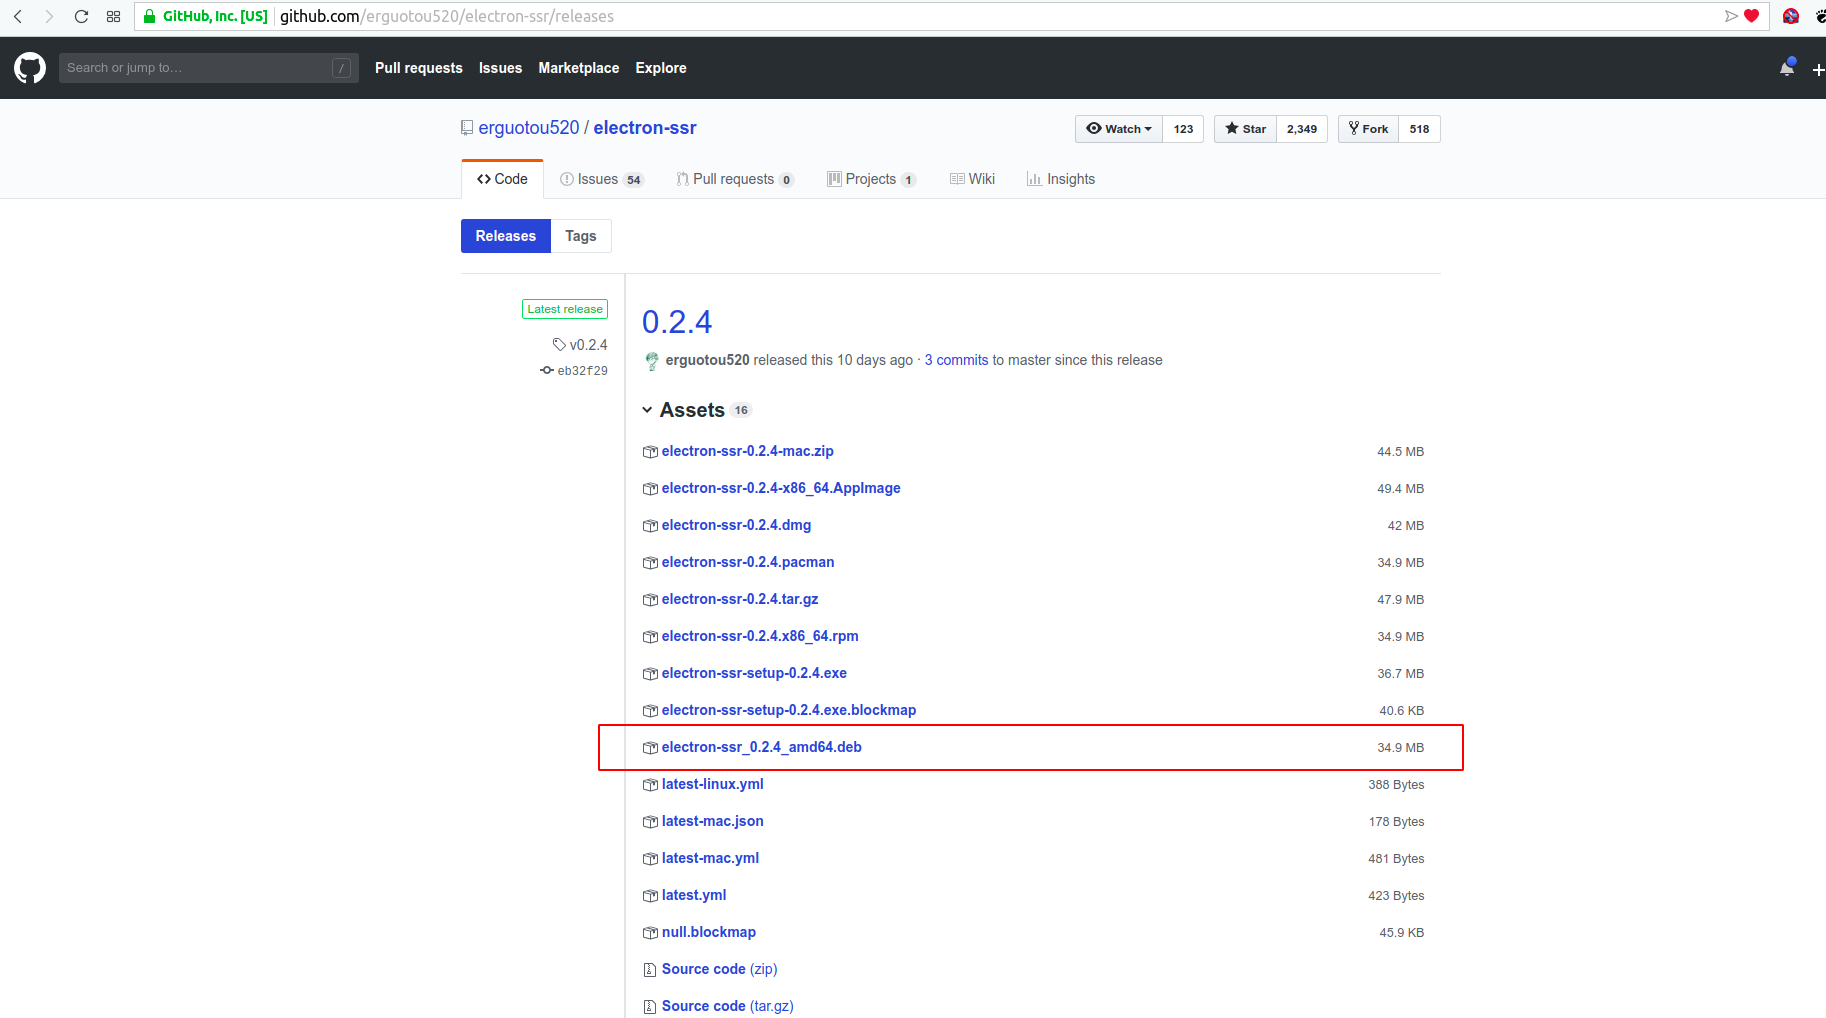Open Marketplace in the top navigation

click(579, 68)
